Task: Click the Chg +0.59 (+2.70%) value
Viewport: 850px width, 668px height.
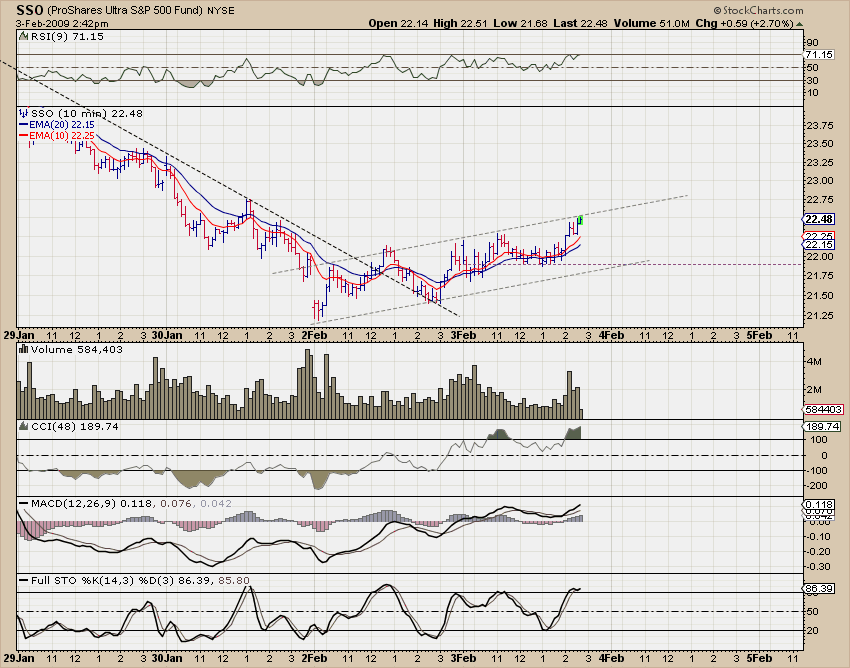Action: tap(744, 23)
